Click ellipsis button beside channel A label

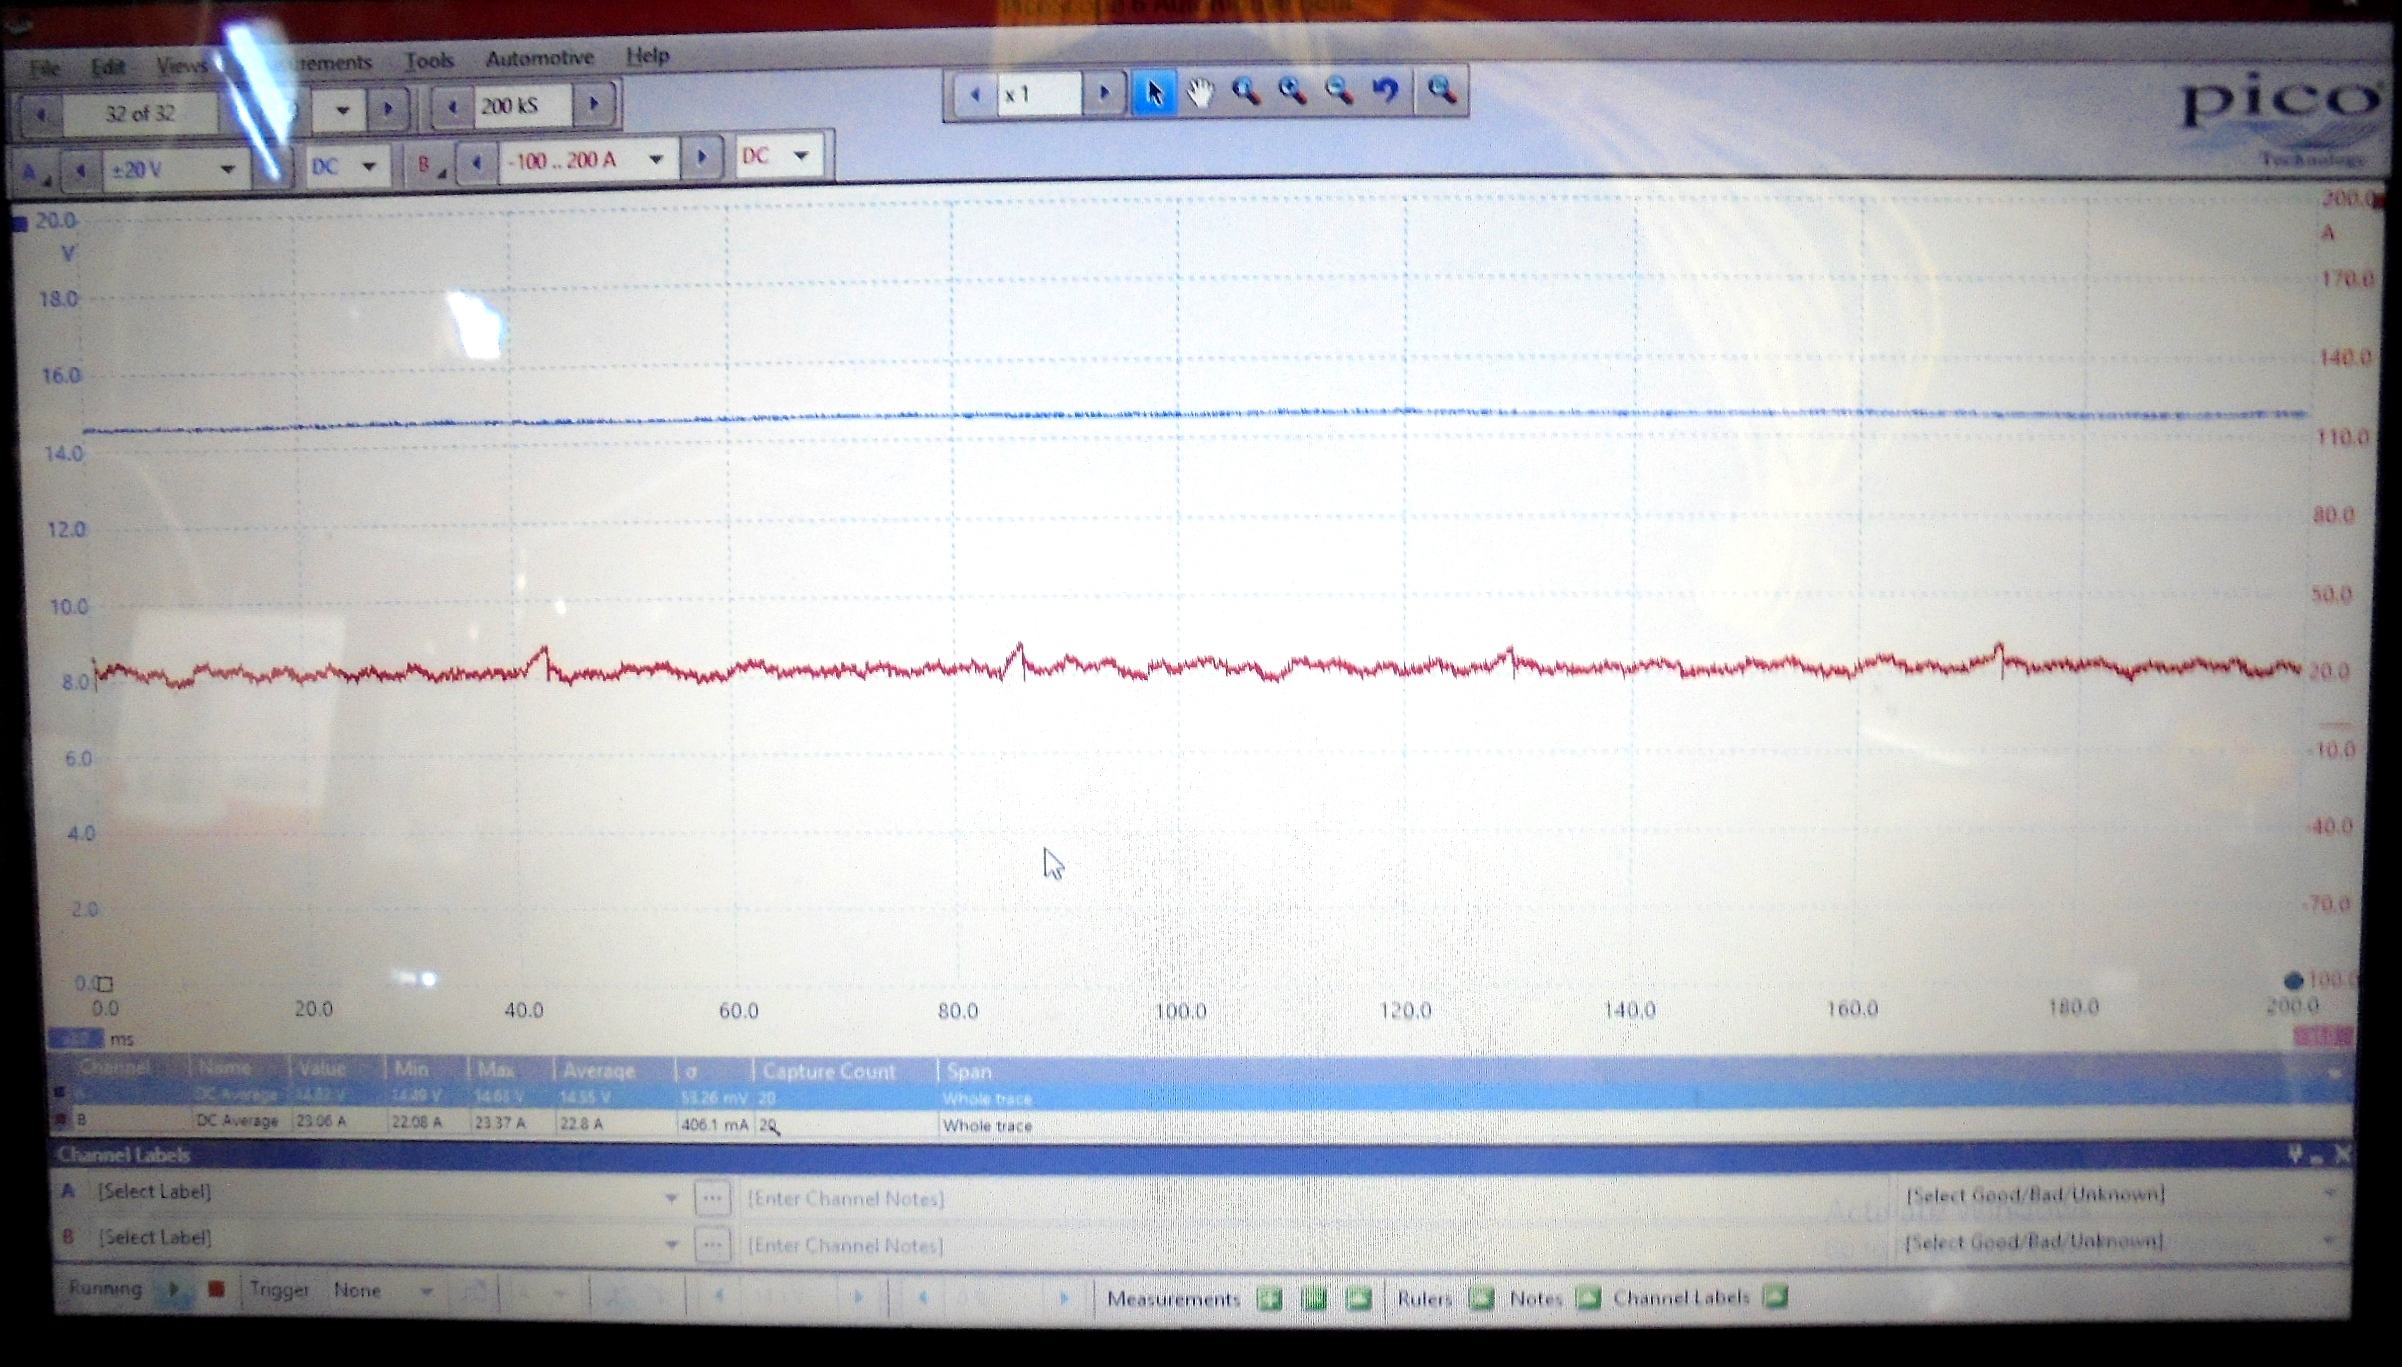[x=712, y=1197]
